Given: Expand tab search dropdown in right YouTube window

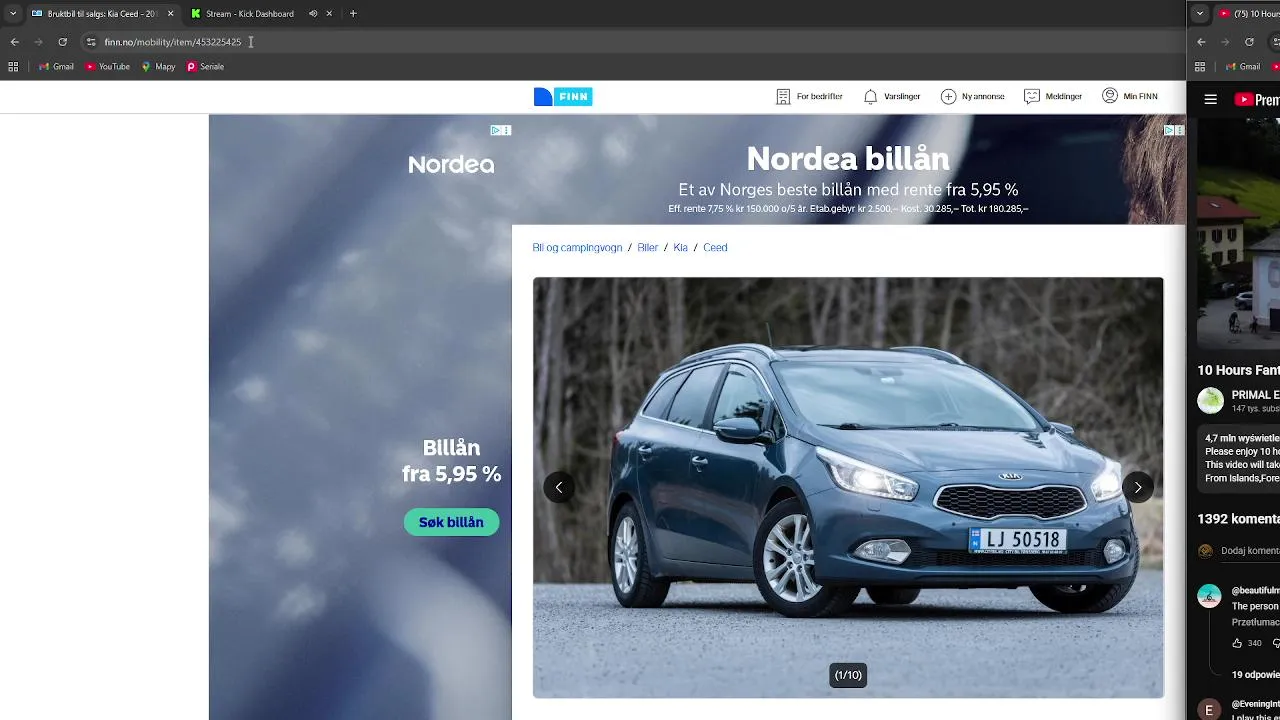Looking at the screenshot, I should click(x=1200, y=14).
